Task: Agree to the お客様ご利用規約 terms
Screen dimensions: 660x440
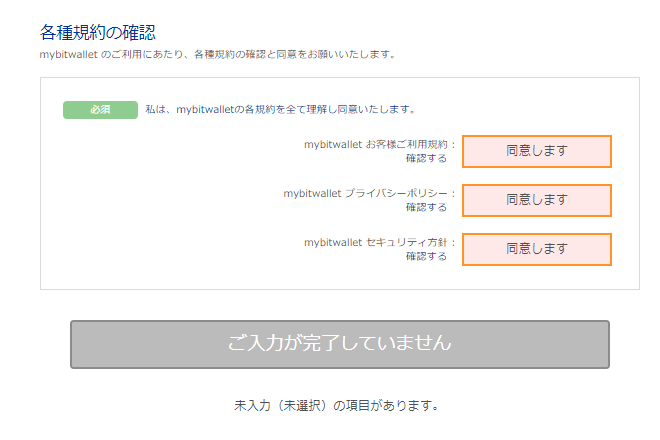Action: [x=537, y=151]
